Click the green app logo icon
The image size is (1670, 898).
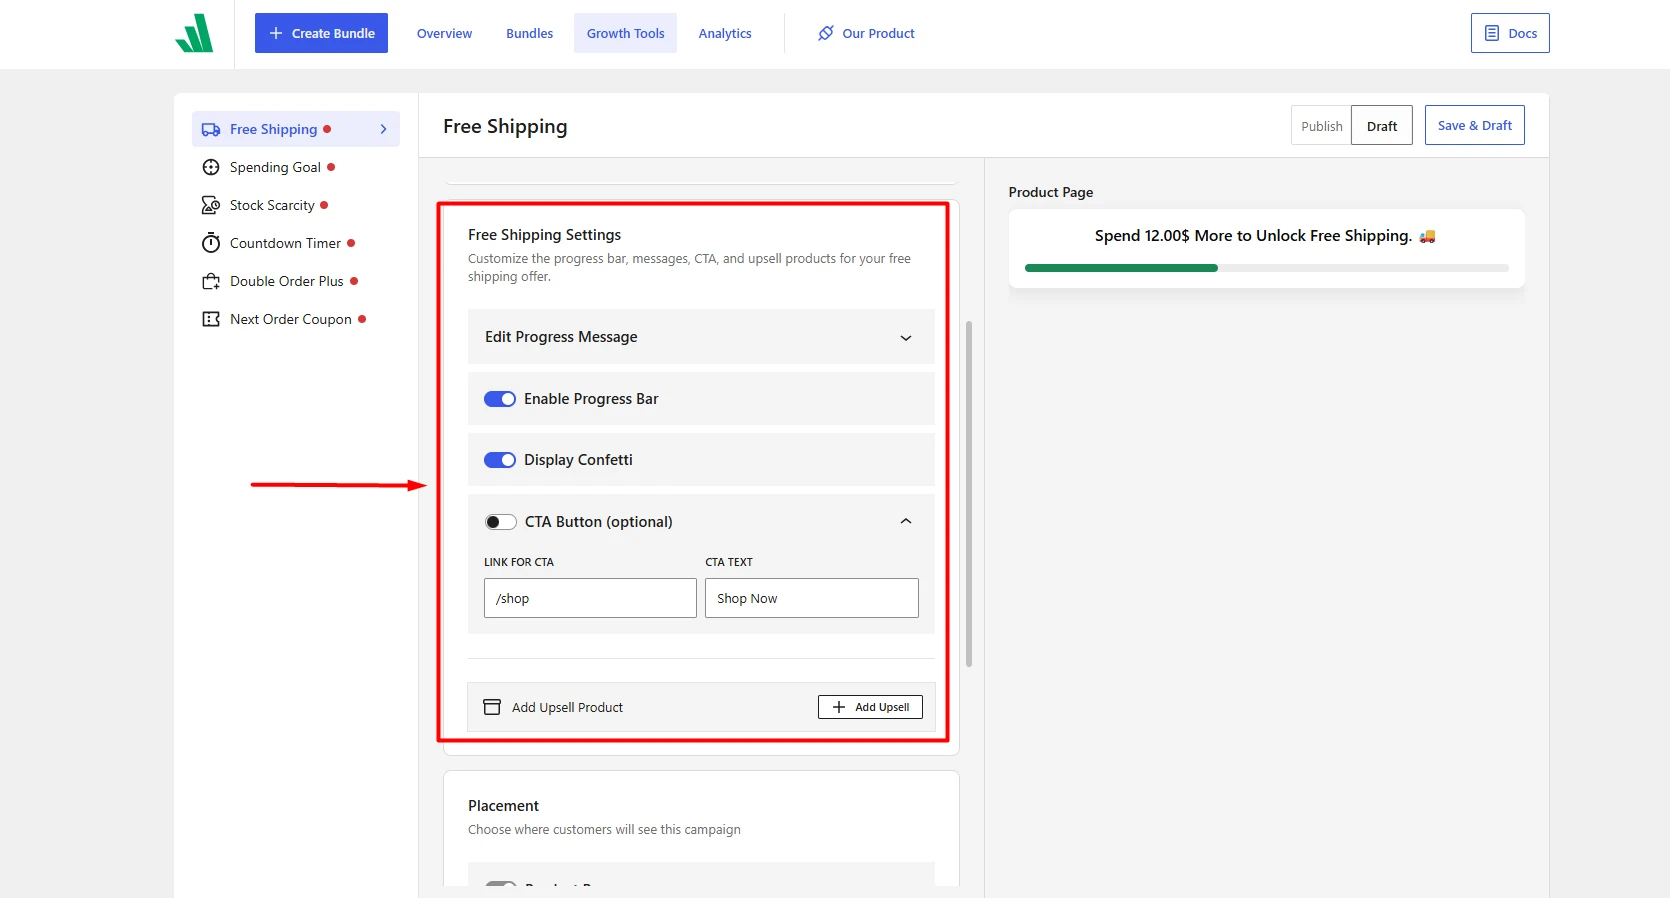click(x=194, y=33)
